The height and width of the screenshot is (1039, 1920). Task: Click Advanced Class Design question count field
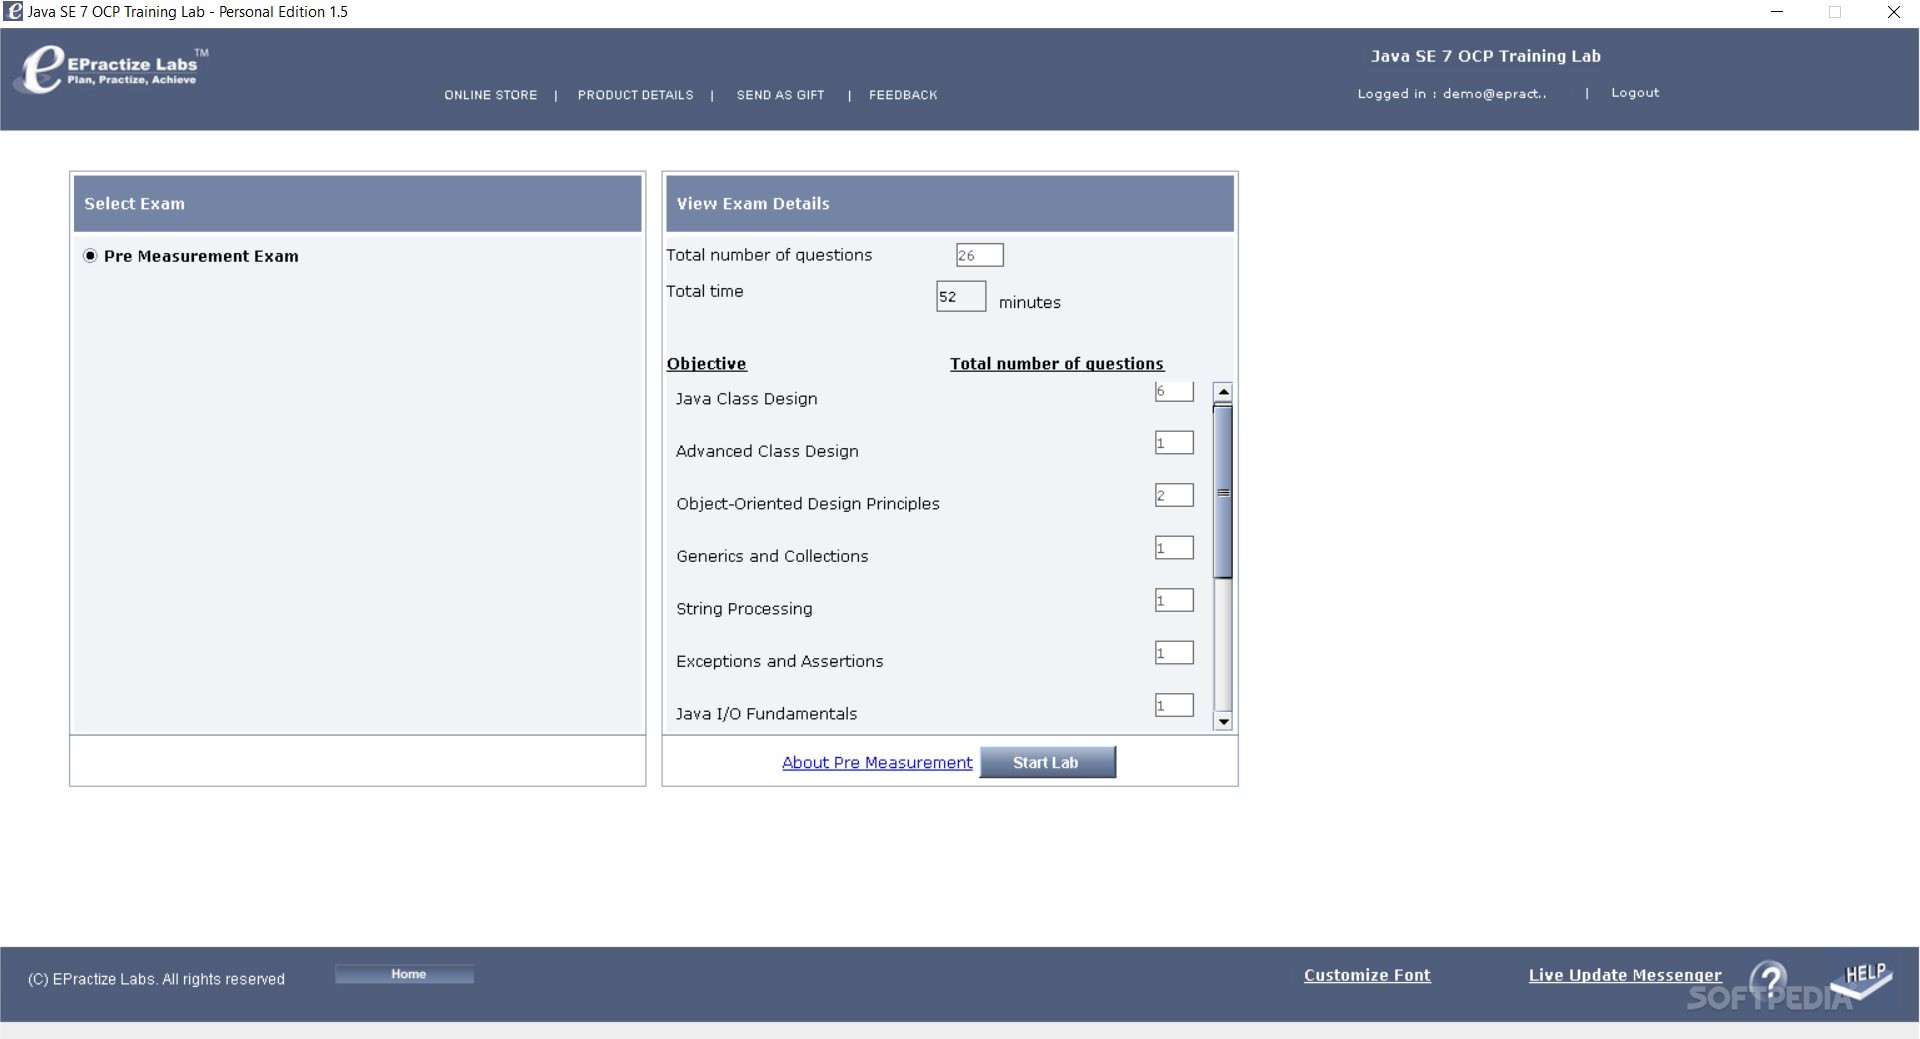click(1174, 443)
